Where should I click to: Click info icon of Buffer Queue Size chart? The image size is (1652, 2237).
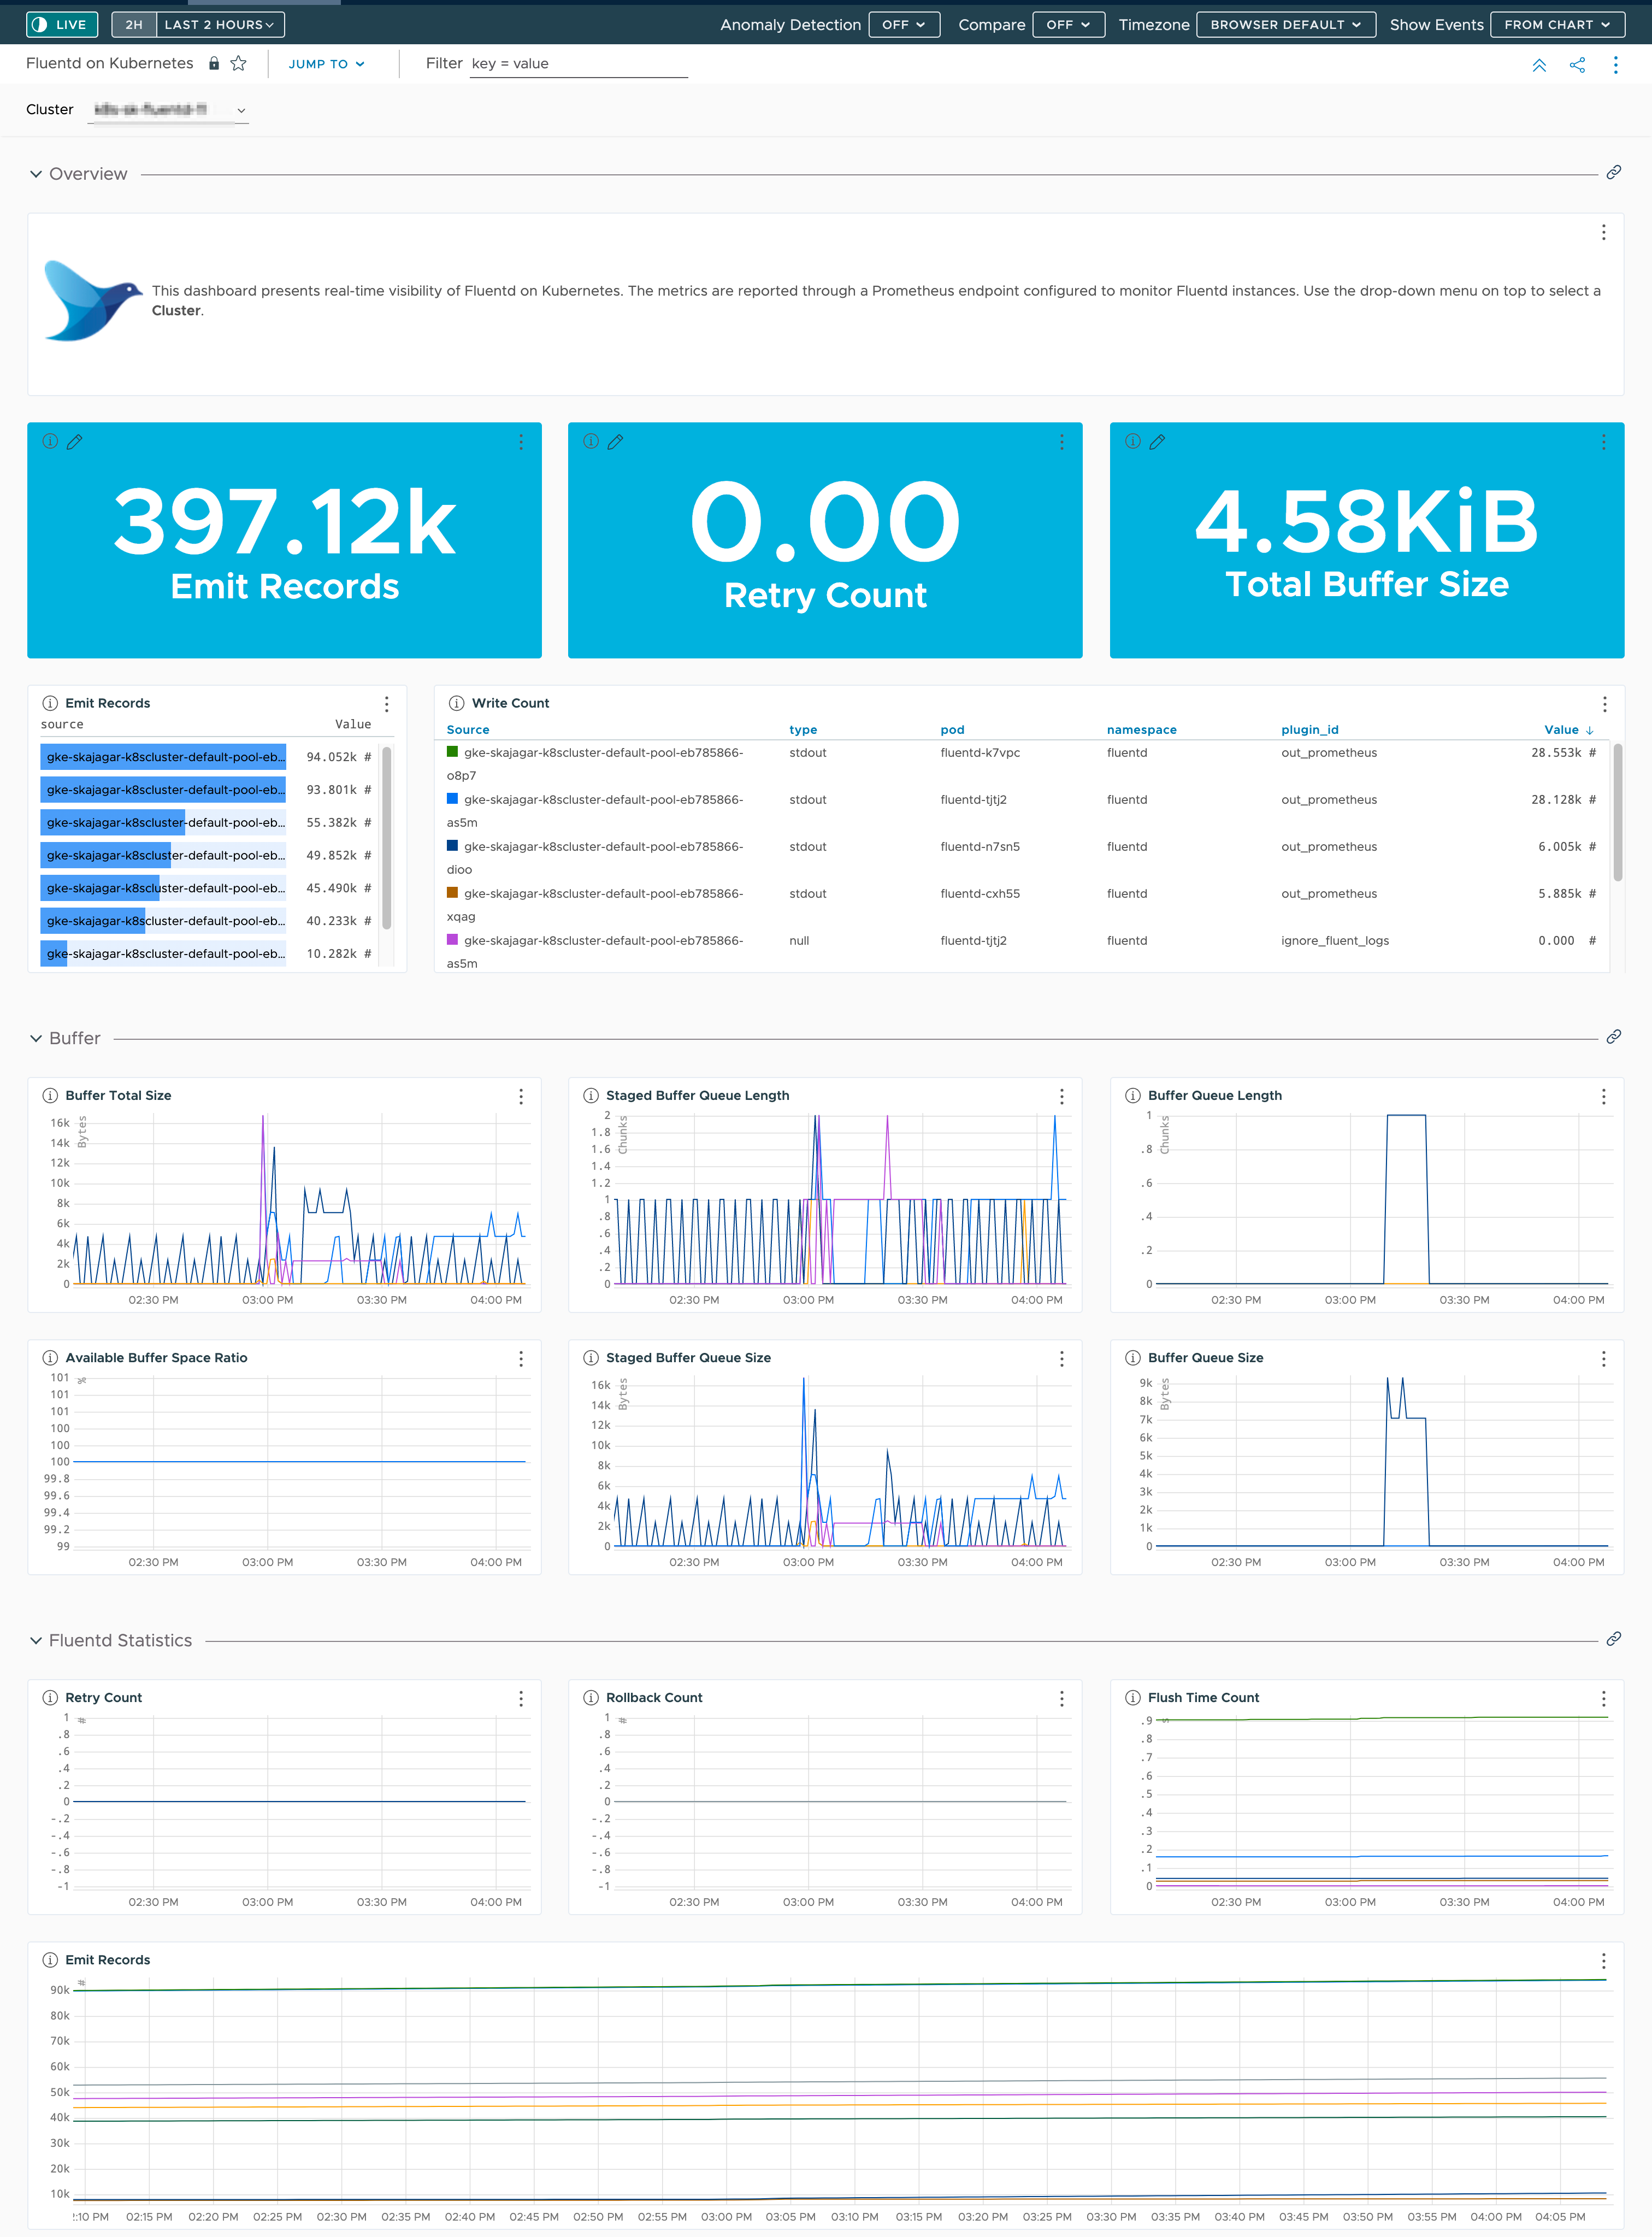click(1133, 1357)
